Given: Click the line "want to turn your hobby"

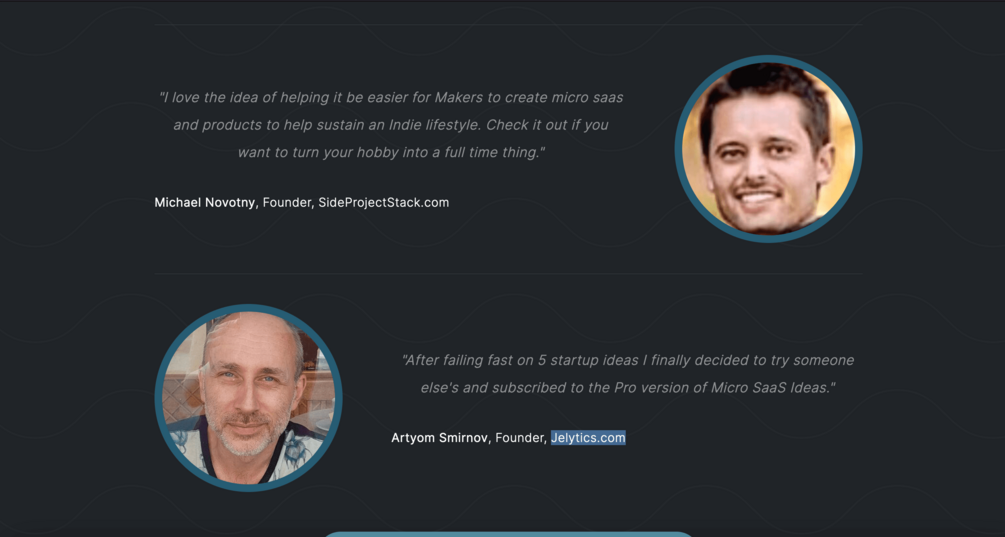Looking at the screenshot, I should 391,153.
